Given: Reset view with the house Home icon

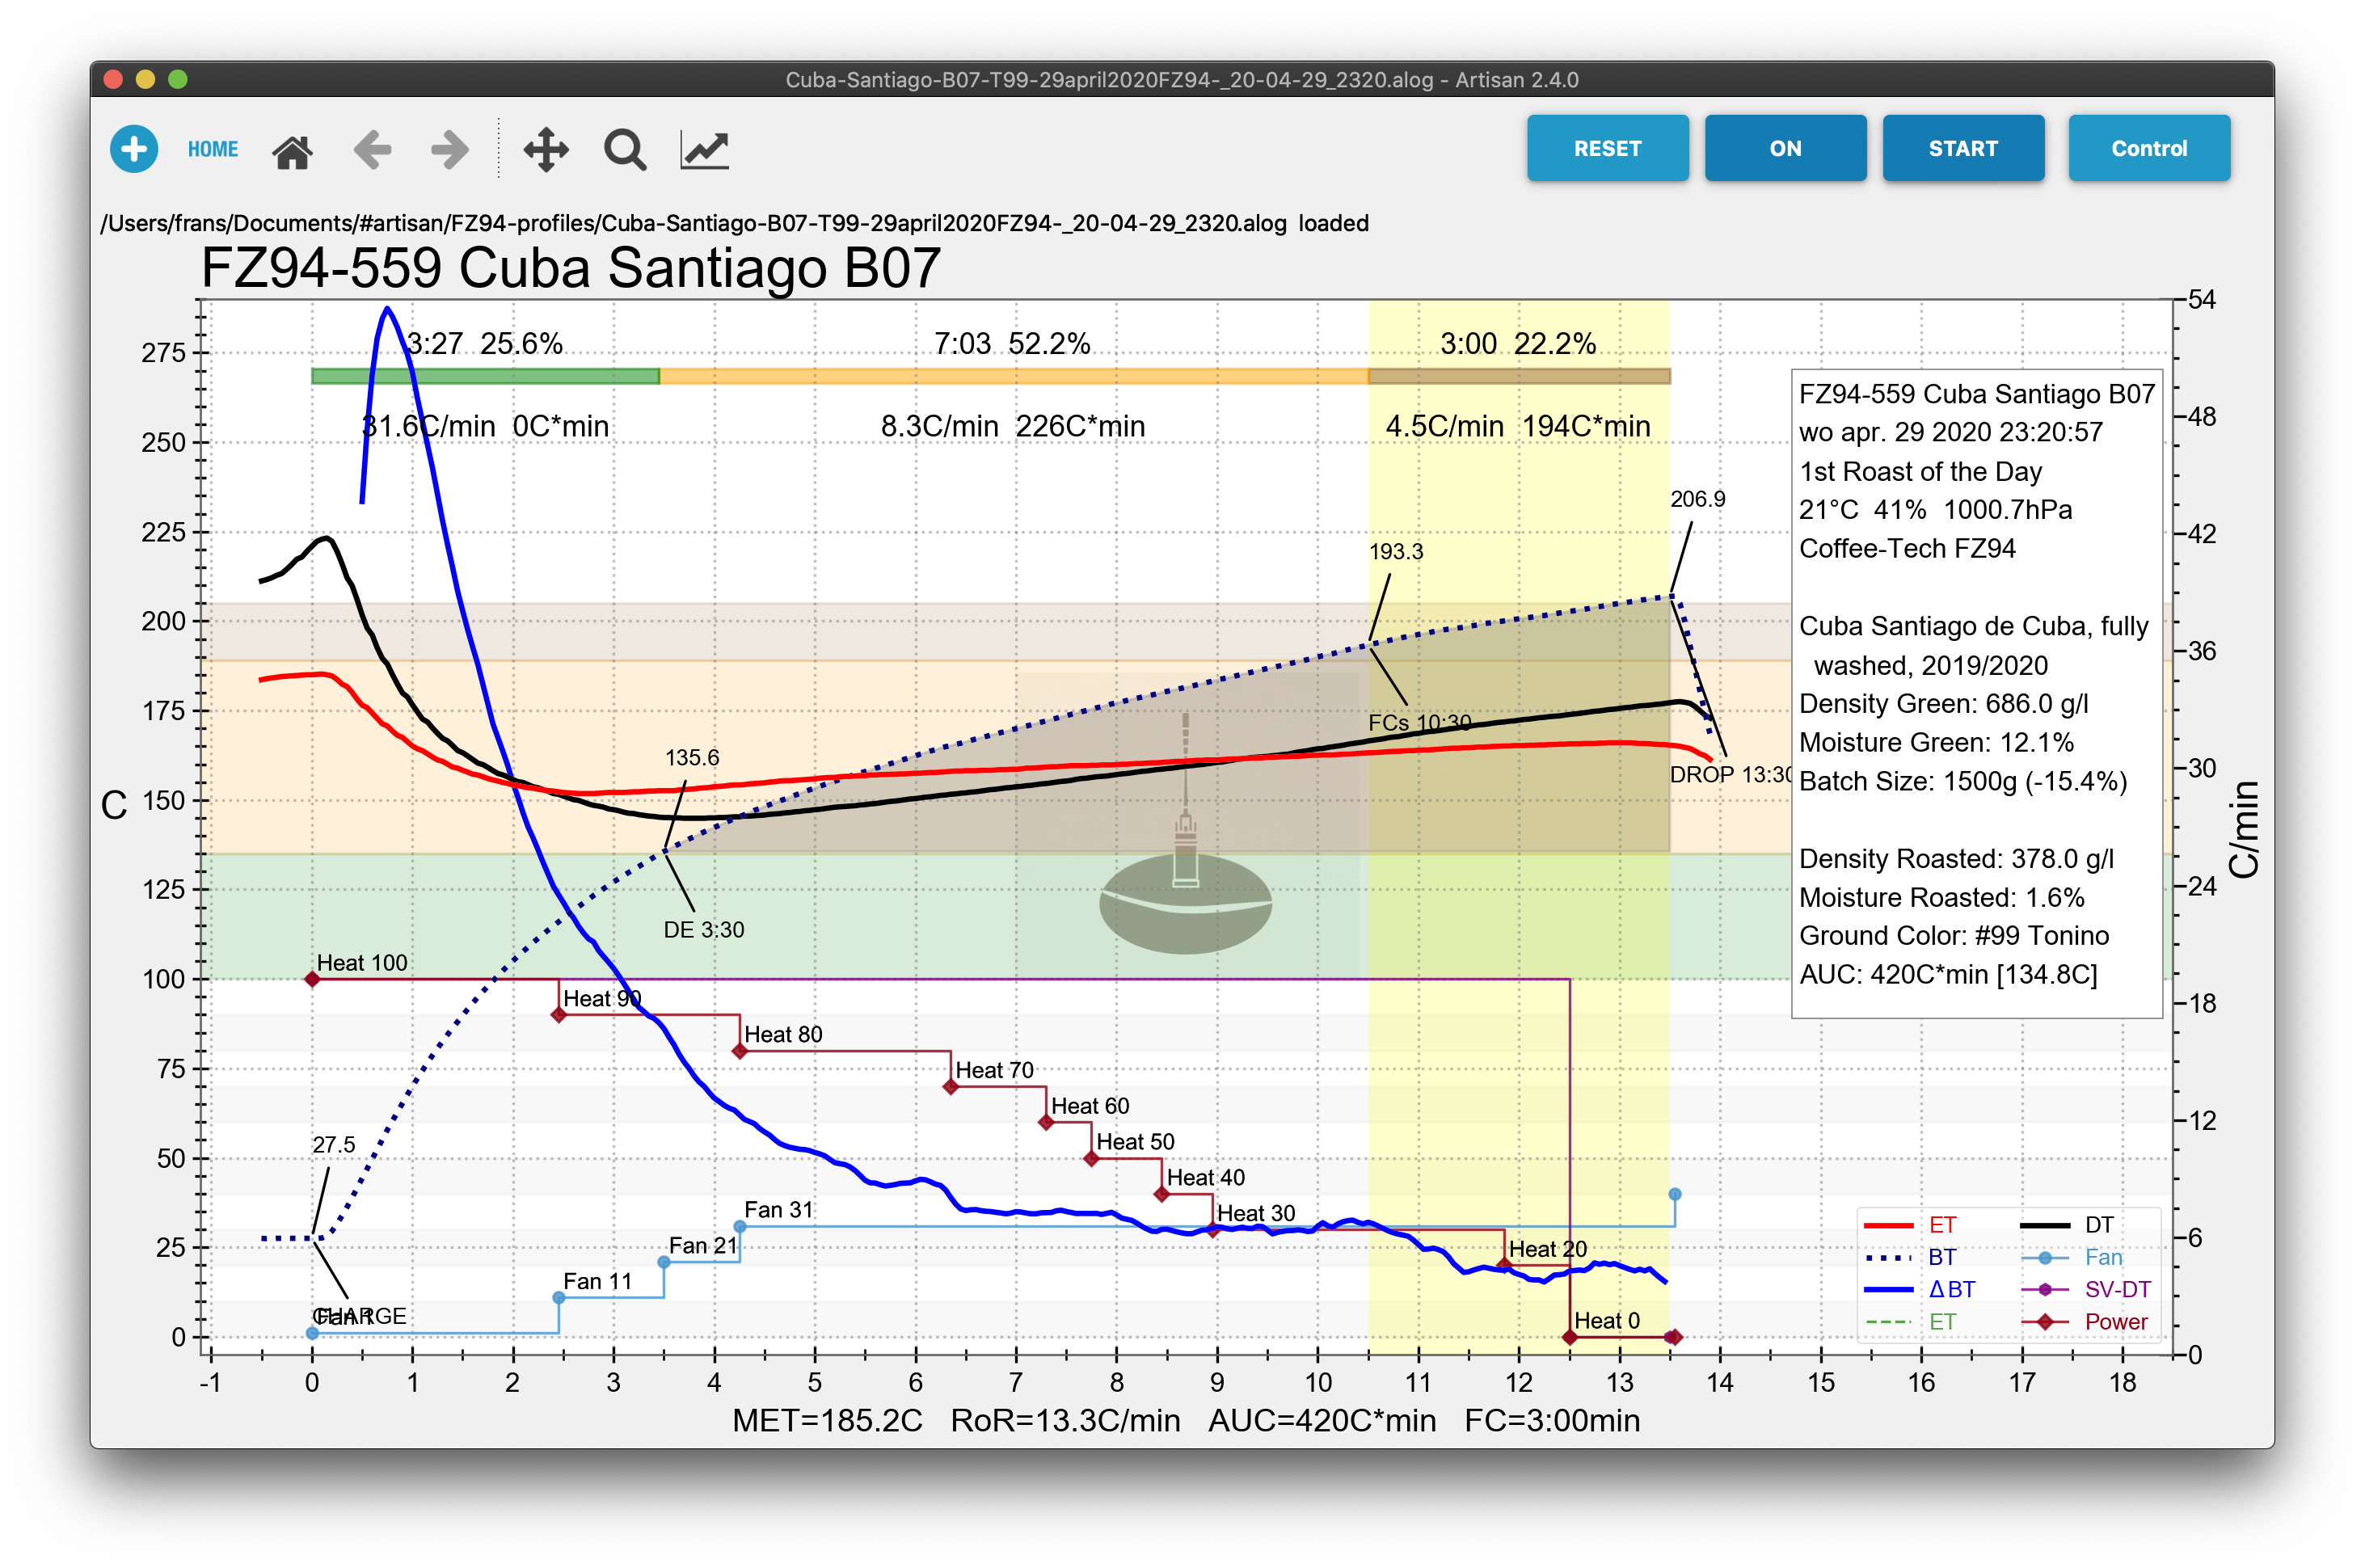Looking at the screenshot, I should click(x=292, y=151).
